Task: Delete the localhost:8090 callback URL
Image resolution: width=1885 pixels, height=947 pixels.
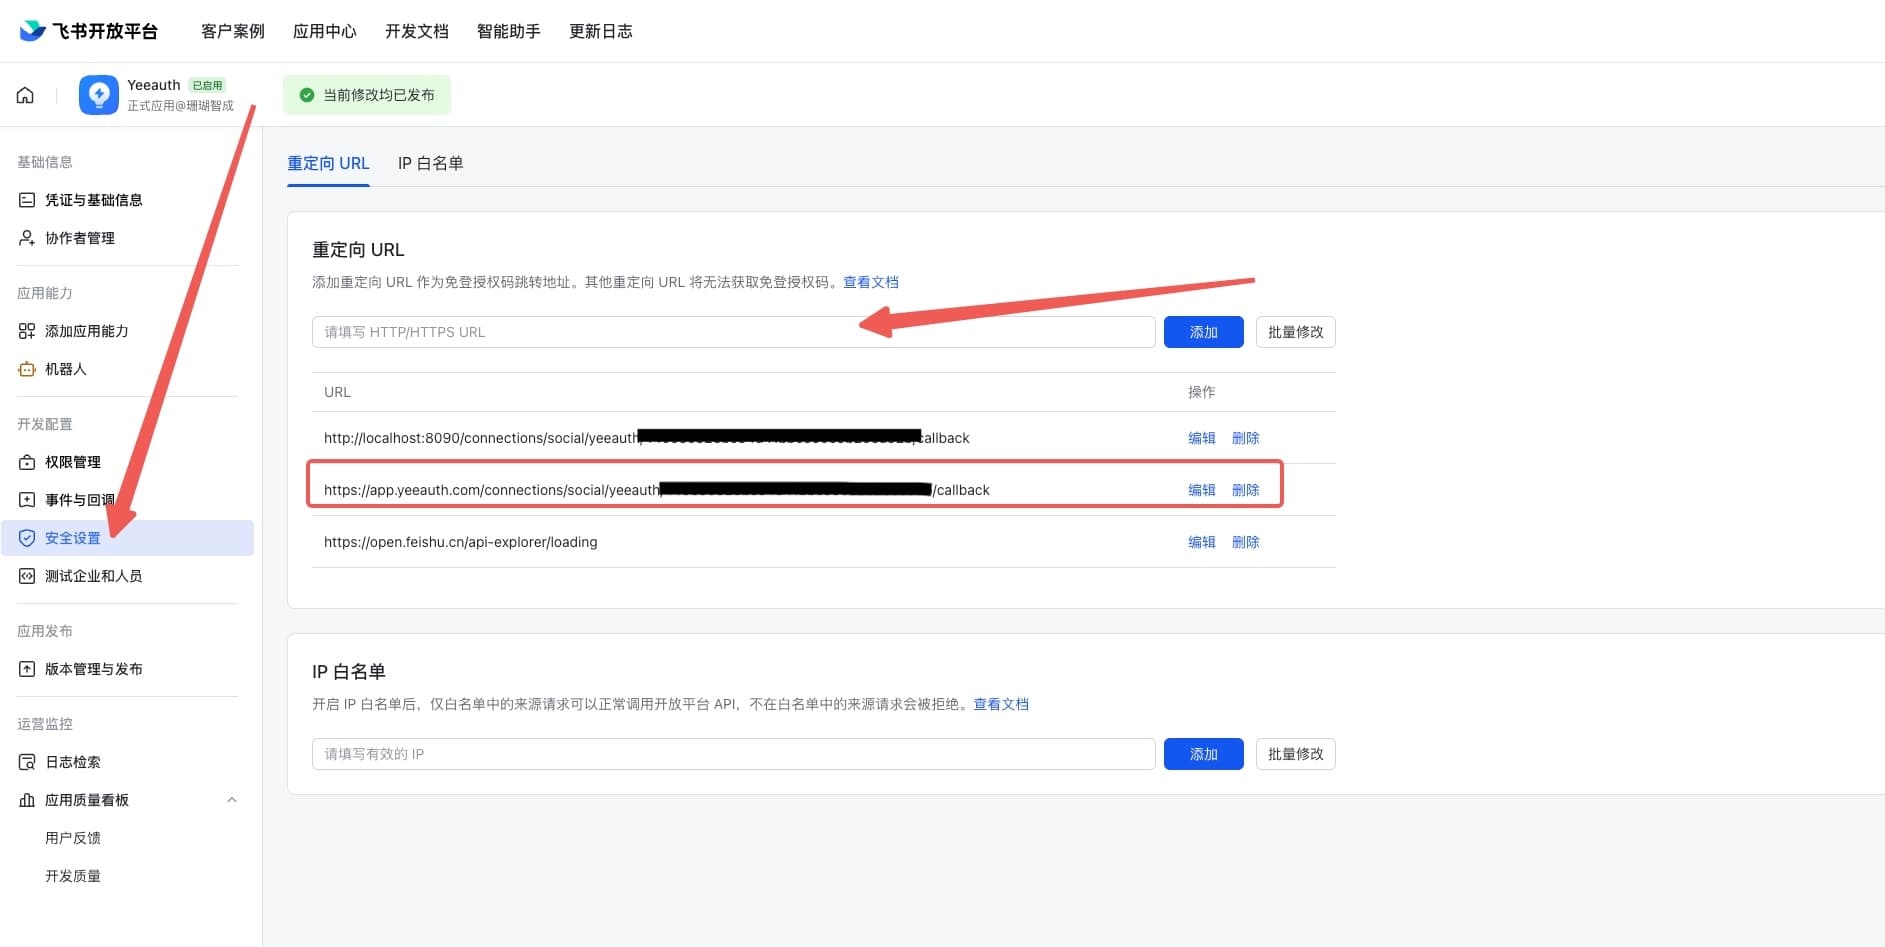Action: coord(1246,438)
